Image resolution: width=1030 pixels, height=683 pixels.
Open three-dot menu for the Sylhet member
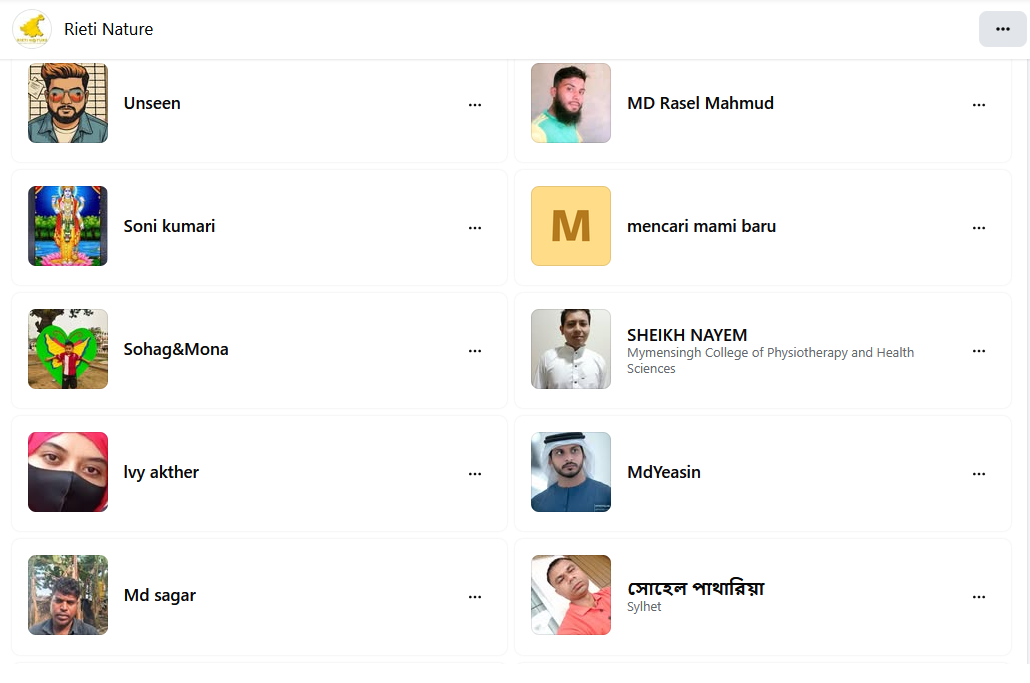(979, 596)
